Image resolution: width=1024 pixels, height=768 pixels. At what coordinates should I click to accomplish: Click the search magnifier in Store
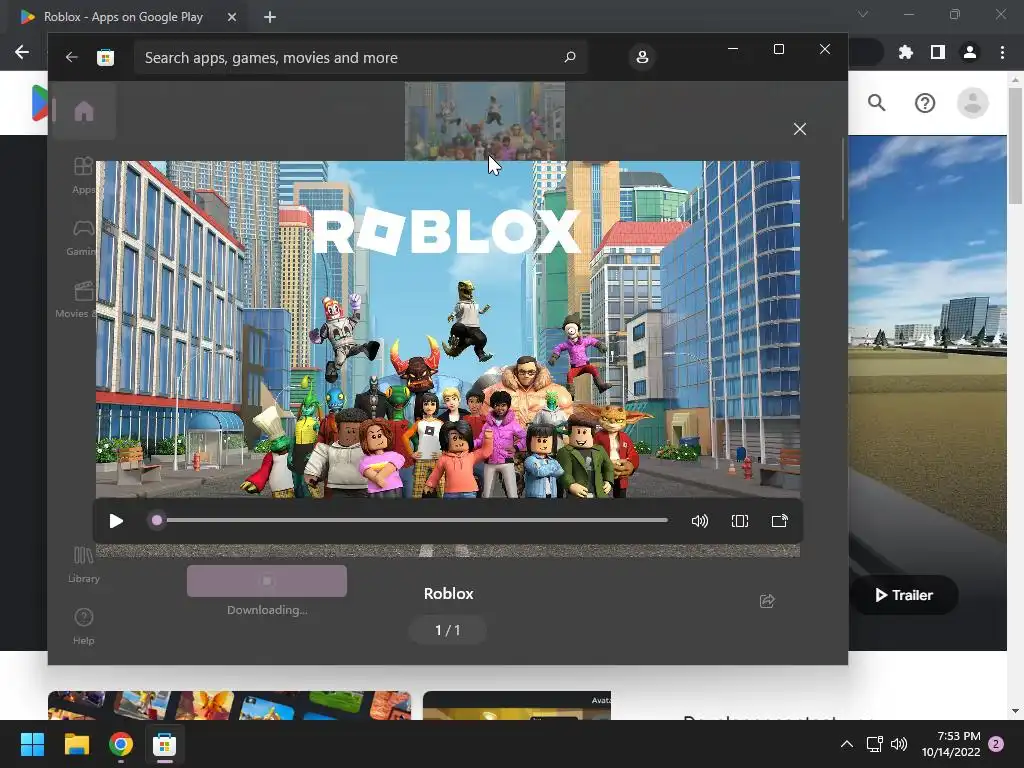click(570, 57)
